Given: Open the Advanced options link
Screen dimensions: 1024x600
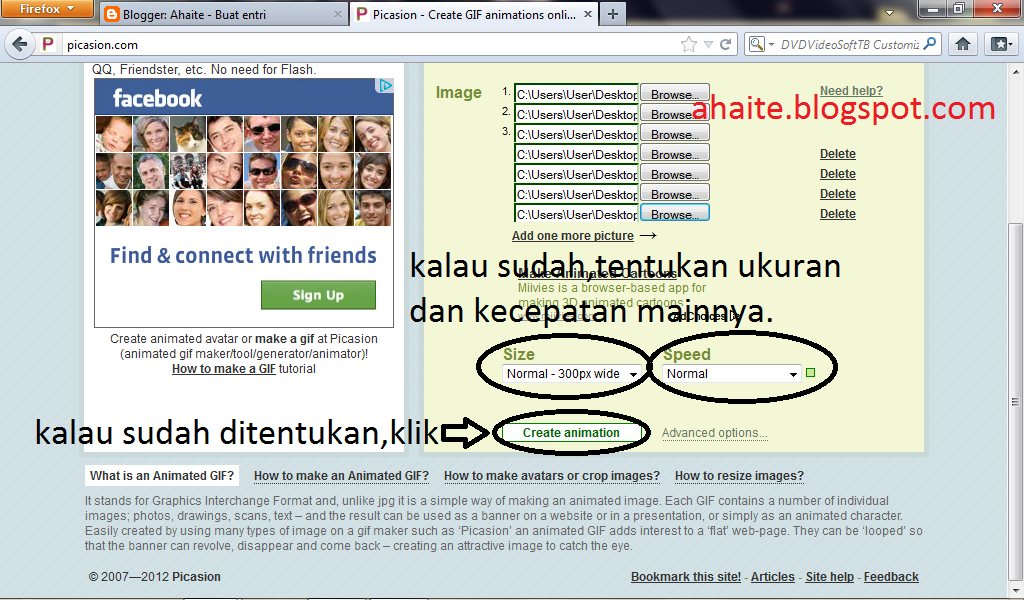Looking at the screenshot, I should (x=714, y=433).
